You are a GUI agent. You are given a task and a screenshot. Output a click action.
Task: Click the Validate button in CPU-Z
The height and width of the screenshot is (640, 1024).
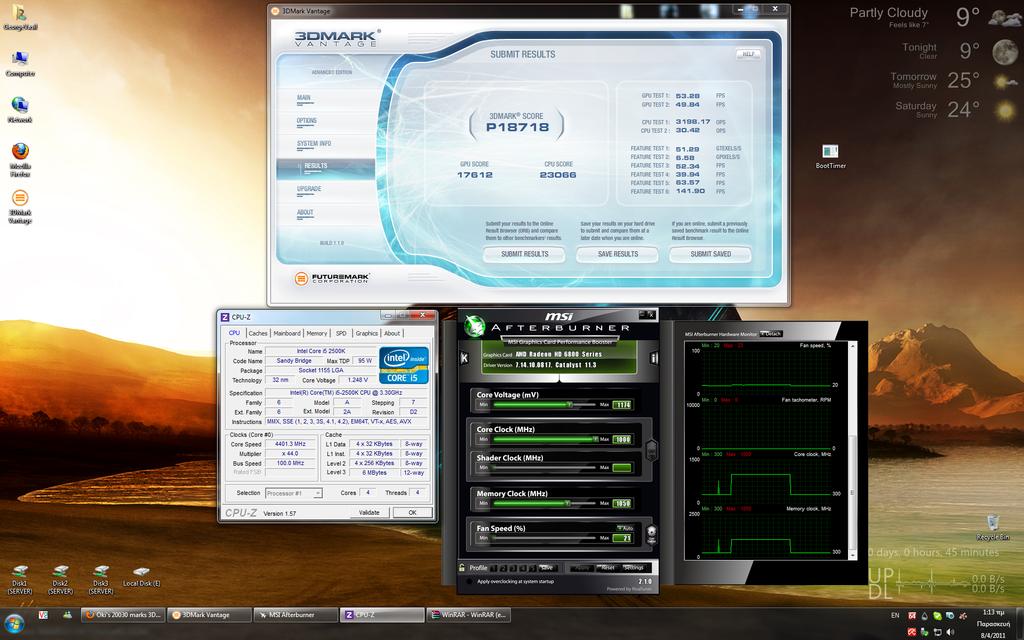pyautogui.click(x=369, y=513)
